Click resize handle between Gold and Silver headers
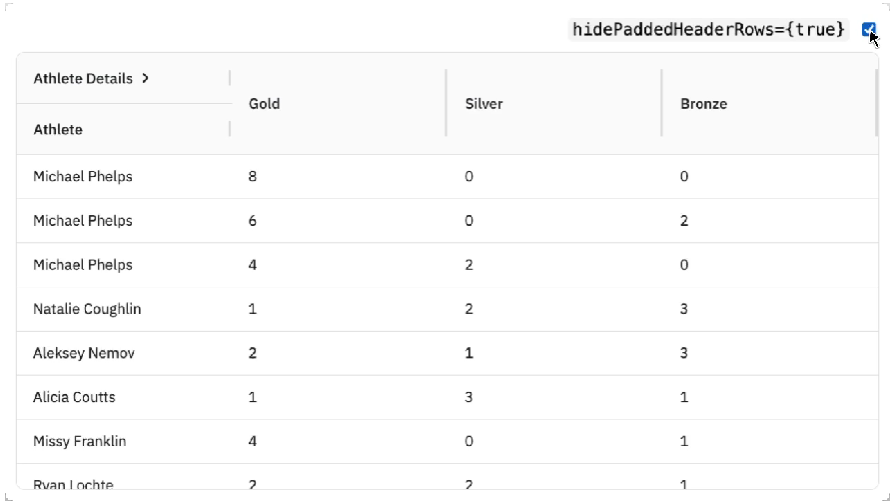Screen dimensions: 894x504 pos(446,103)
